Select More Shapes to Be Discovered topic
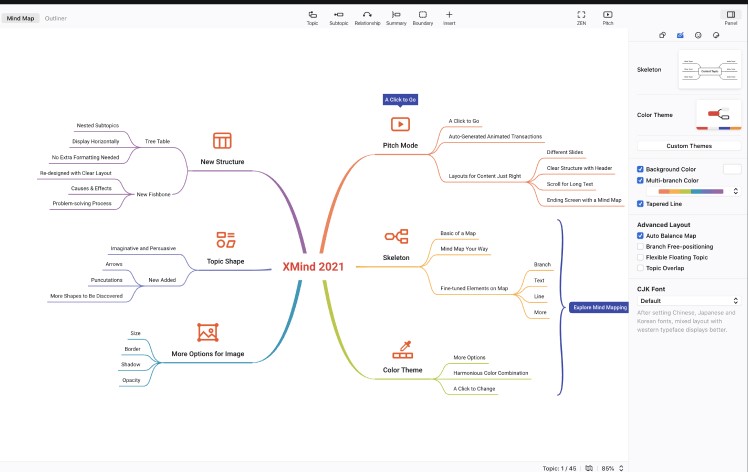748x472 pixels. [x=86, y=296]
